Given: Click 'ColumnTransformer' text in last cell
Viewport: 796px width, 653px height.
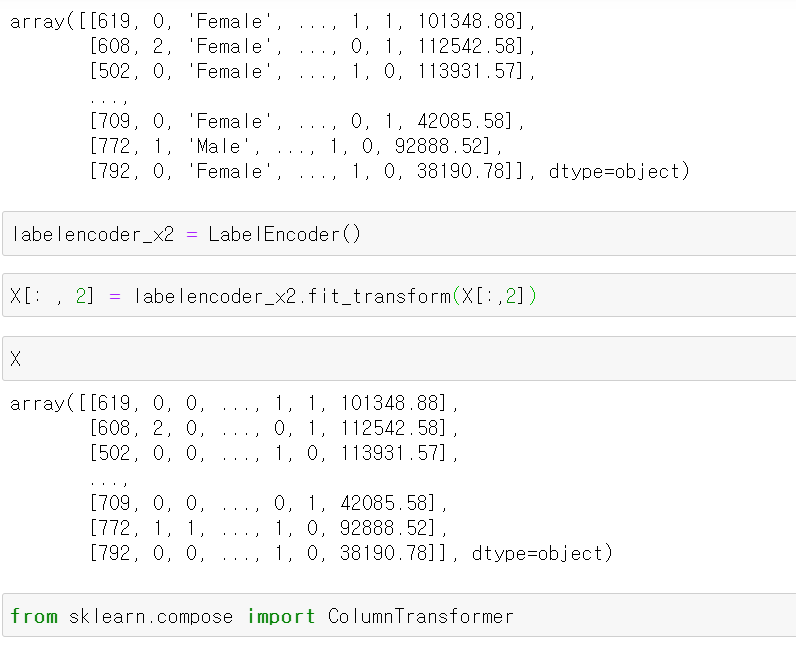Looking at the screenshot, I should [x=420, y=616].
